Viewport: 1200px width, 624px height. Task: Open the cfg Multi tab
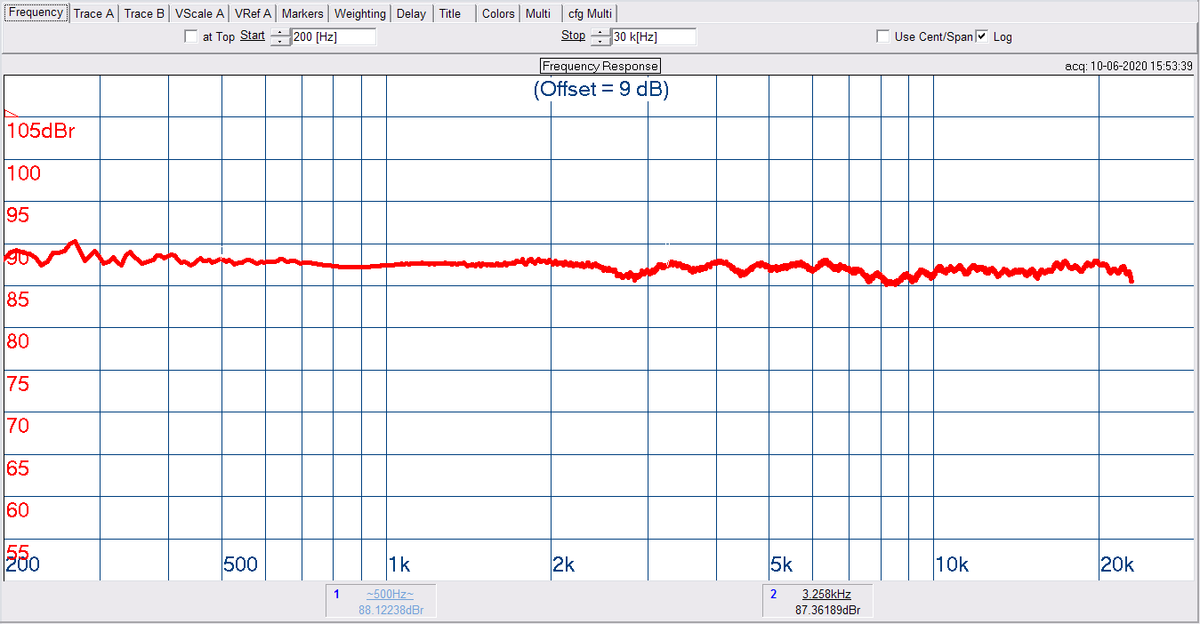pos(590,14)
